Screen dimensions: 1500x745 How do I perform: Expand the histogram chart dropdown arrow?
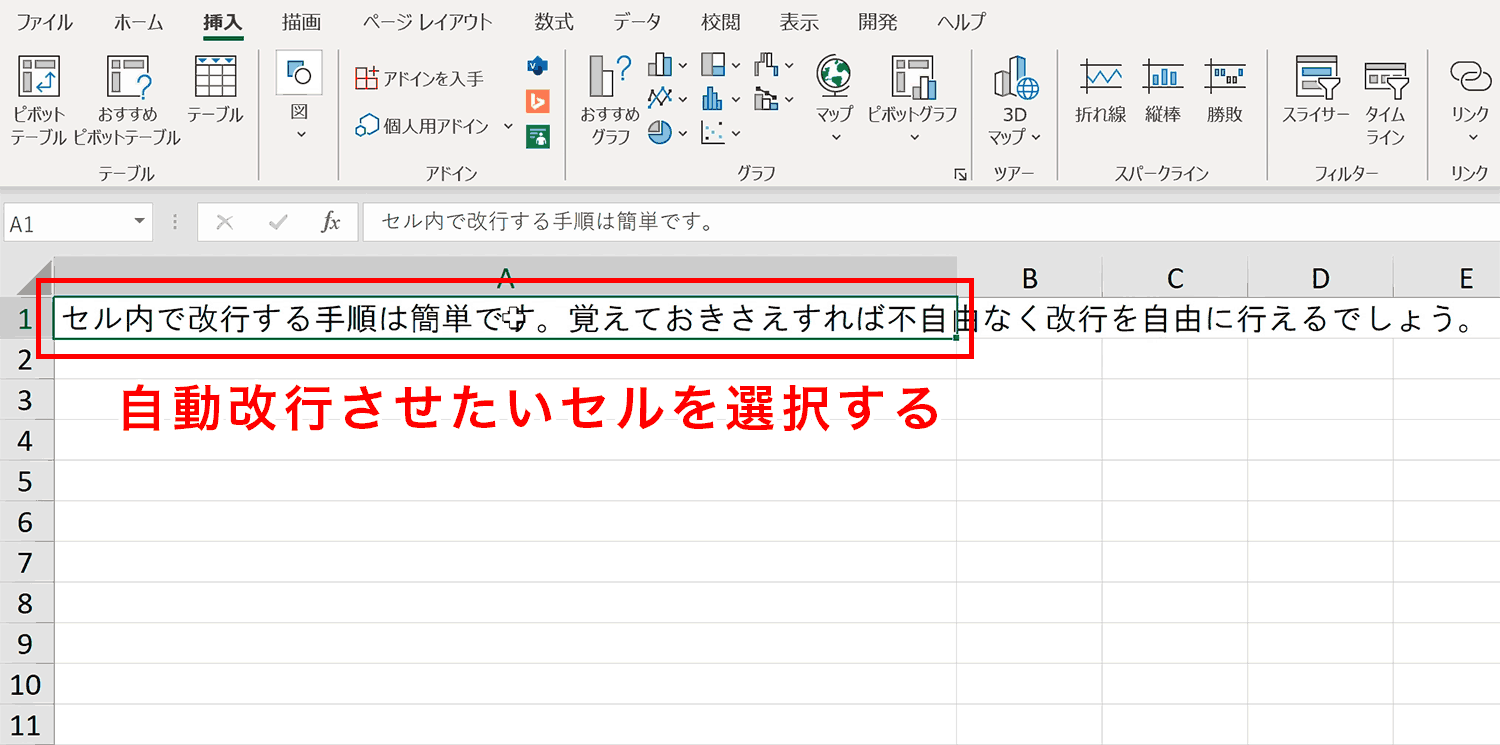(x=736, y=100)
